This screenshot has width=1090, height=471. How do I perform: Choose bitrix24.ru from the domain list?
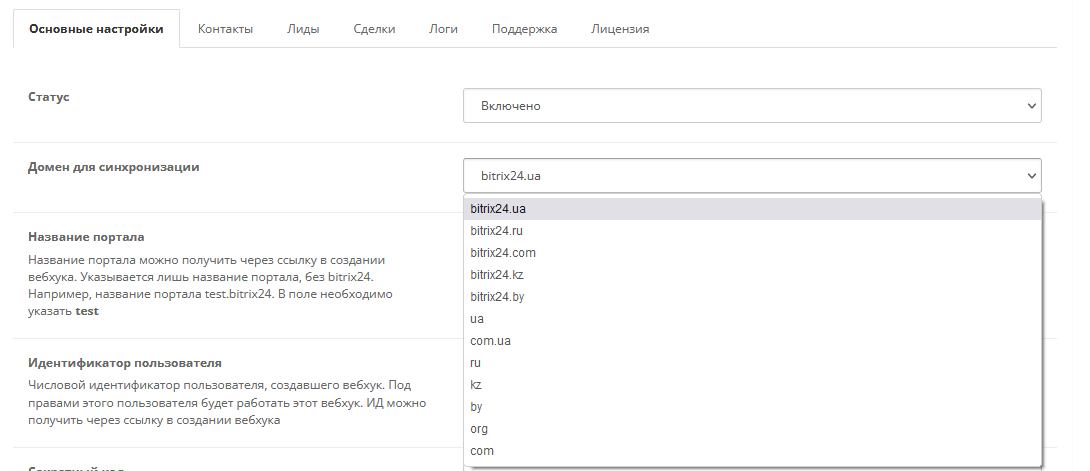[x=752, y=231]
